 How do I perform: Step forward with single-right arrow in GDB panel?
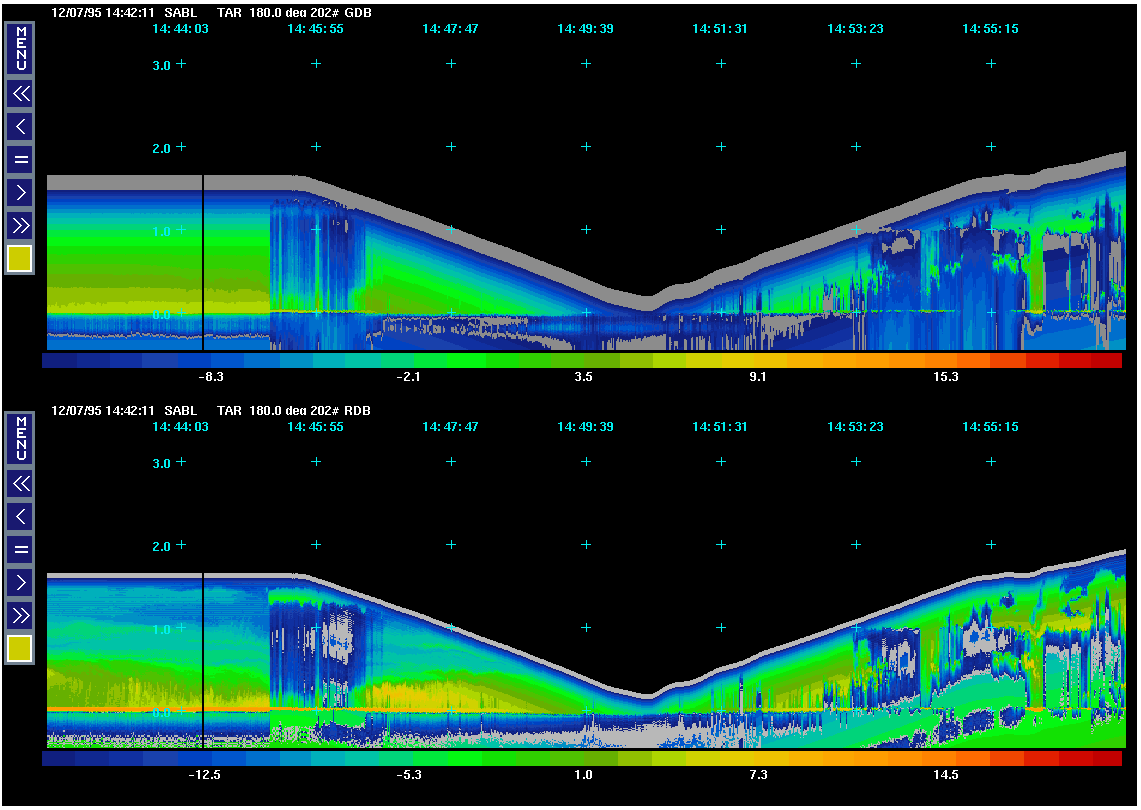(20, 191)
